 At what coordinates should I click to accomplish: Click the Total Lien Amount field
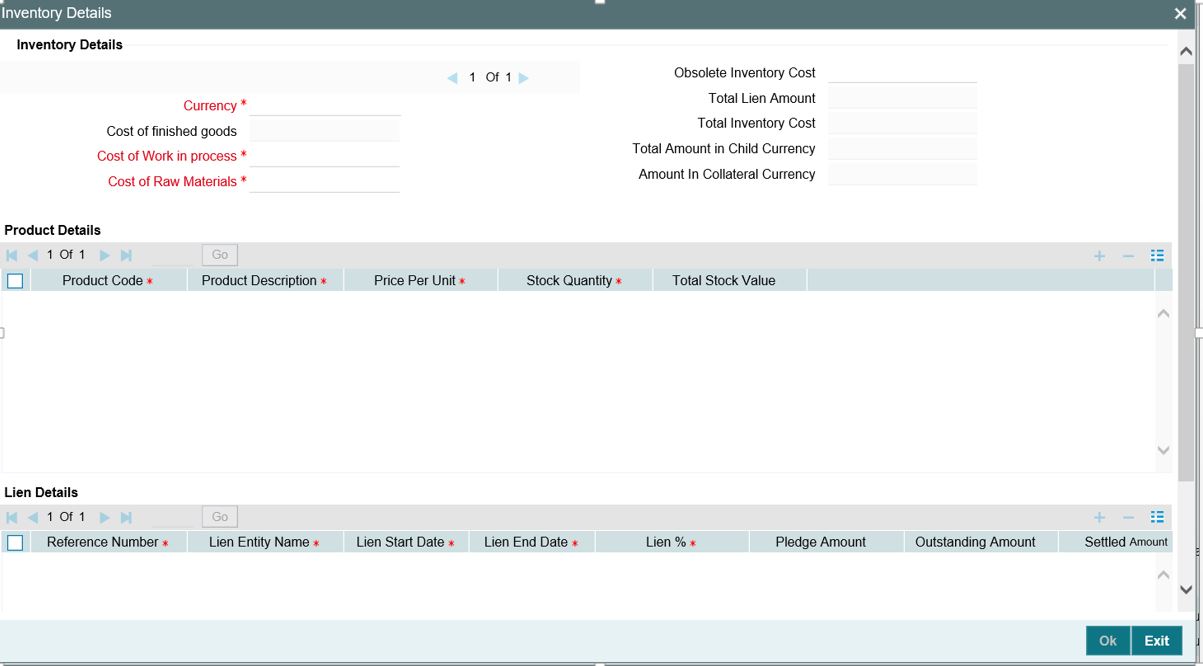pos(903,98)
